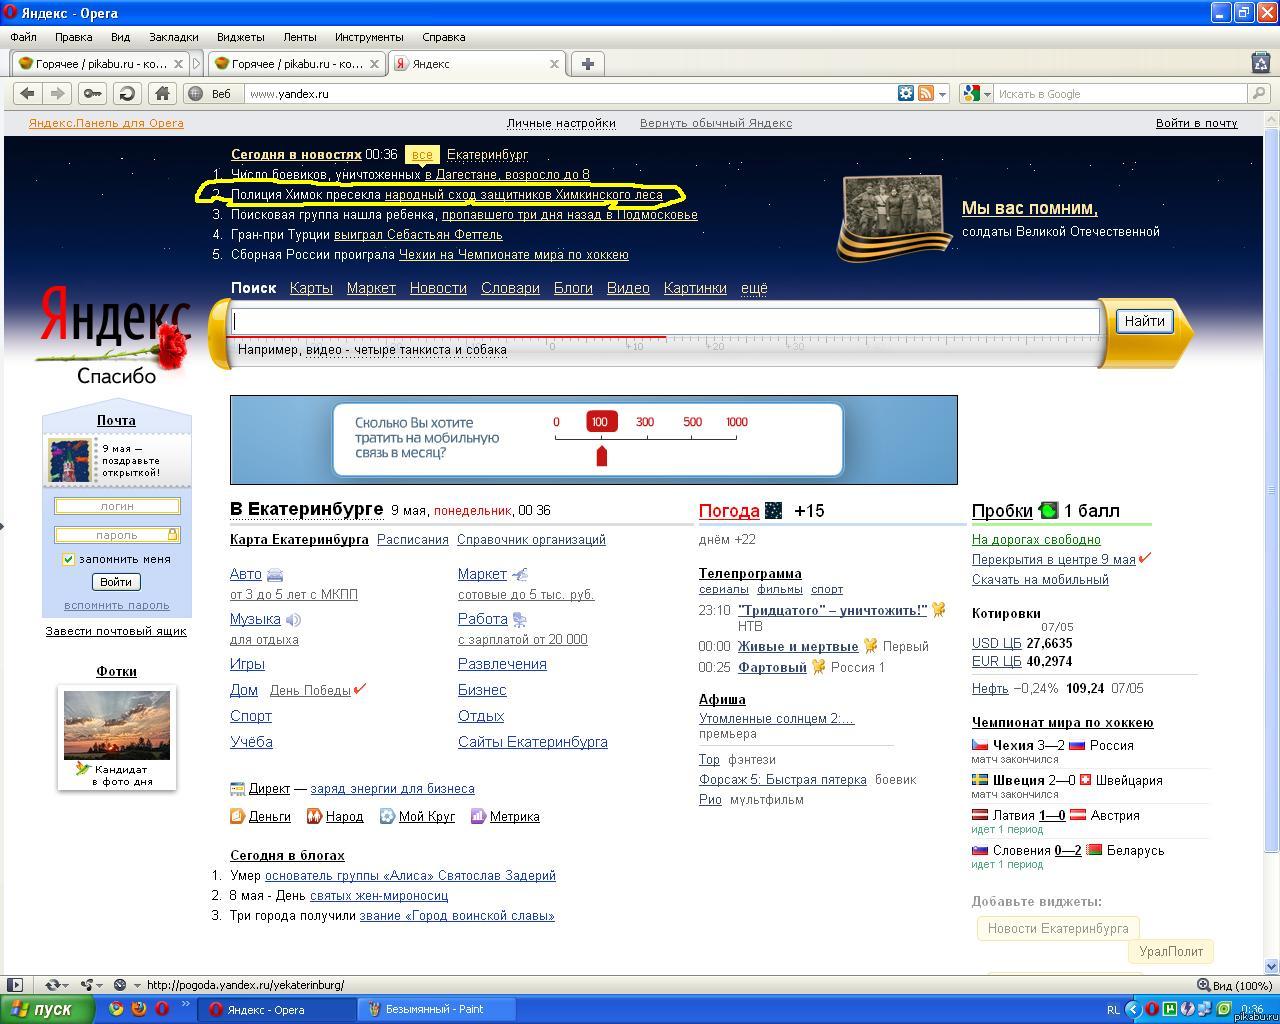The width and height of the screenshot is (1280, 1024).
Task: Open the Закладки menu
Action: tap(173, 37)
